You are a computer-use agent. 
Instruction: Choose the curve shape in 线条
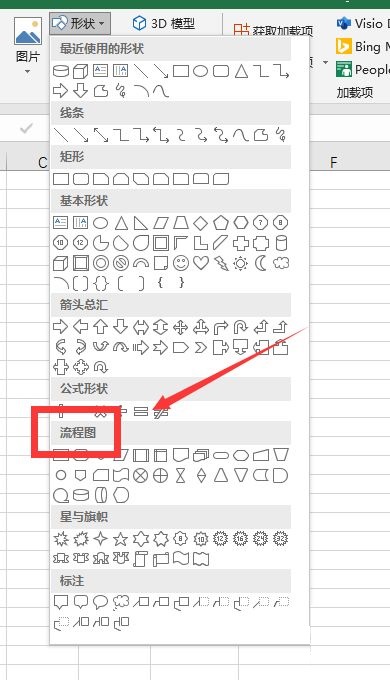(240, 135)
